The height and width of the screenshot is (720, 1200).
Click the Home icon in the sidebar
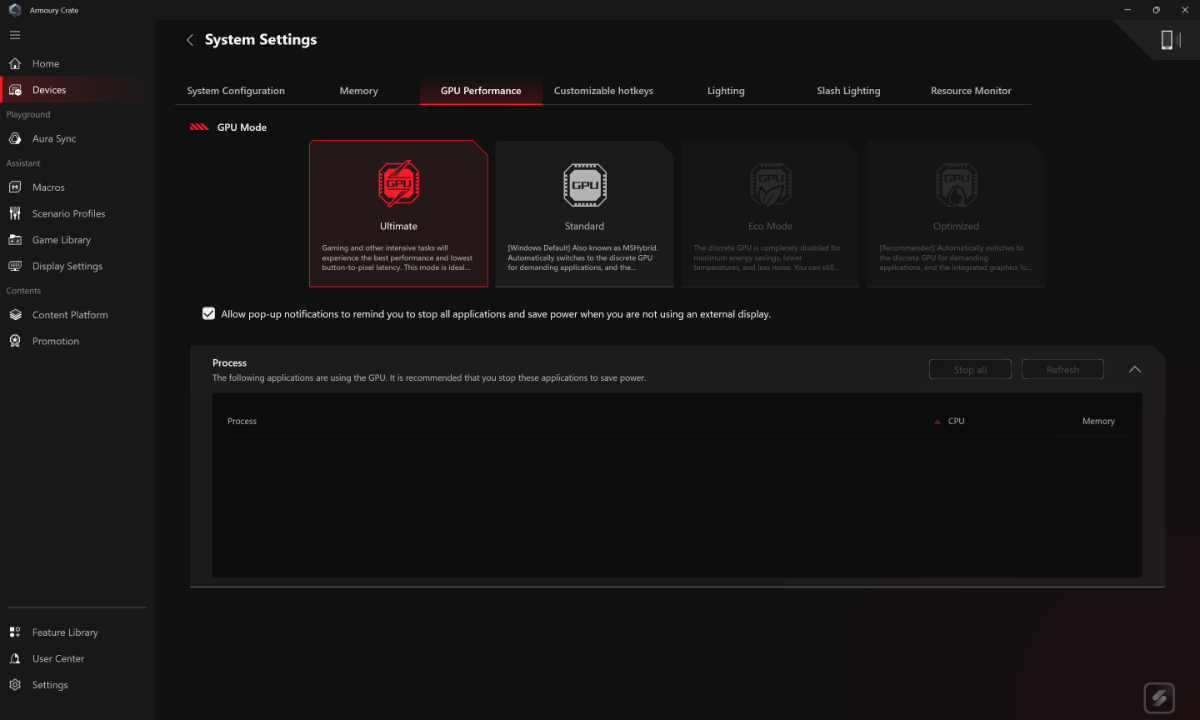[x=15, y=64]
